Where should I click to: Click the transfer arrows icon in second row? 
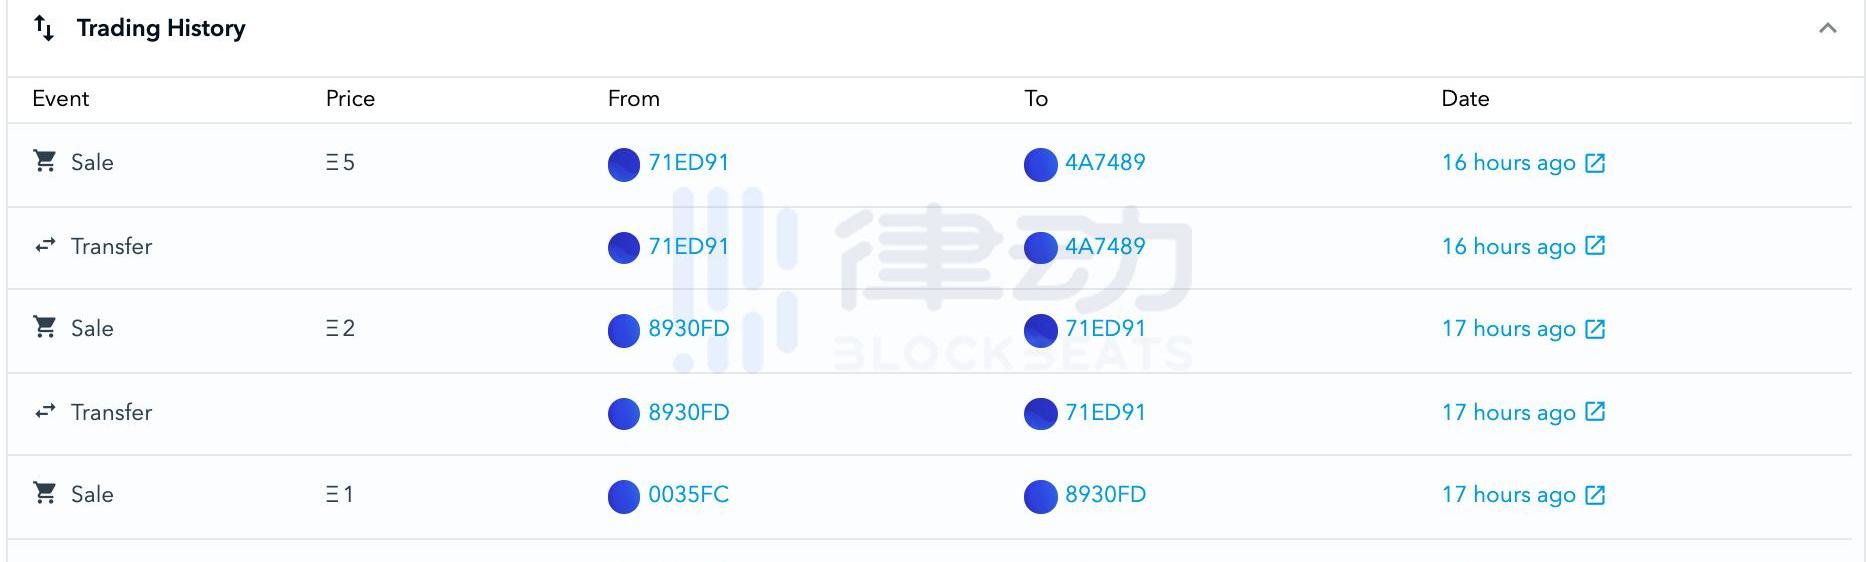coord(45,245)
